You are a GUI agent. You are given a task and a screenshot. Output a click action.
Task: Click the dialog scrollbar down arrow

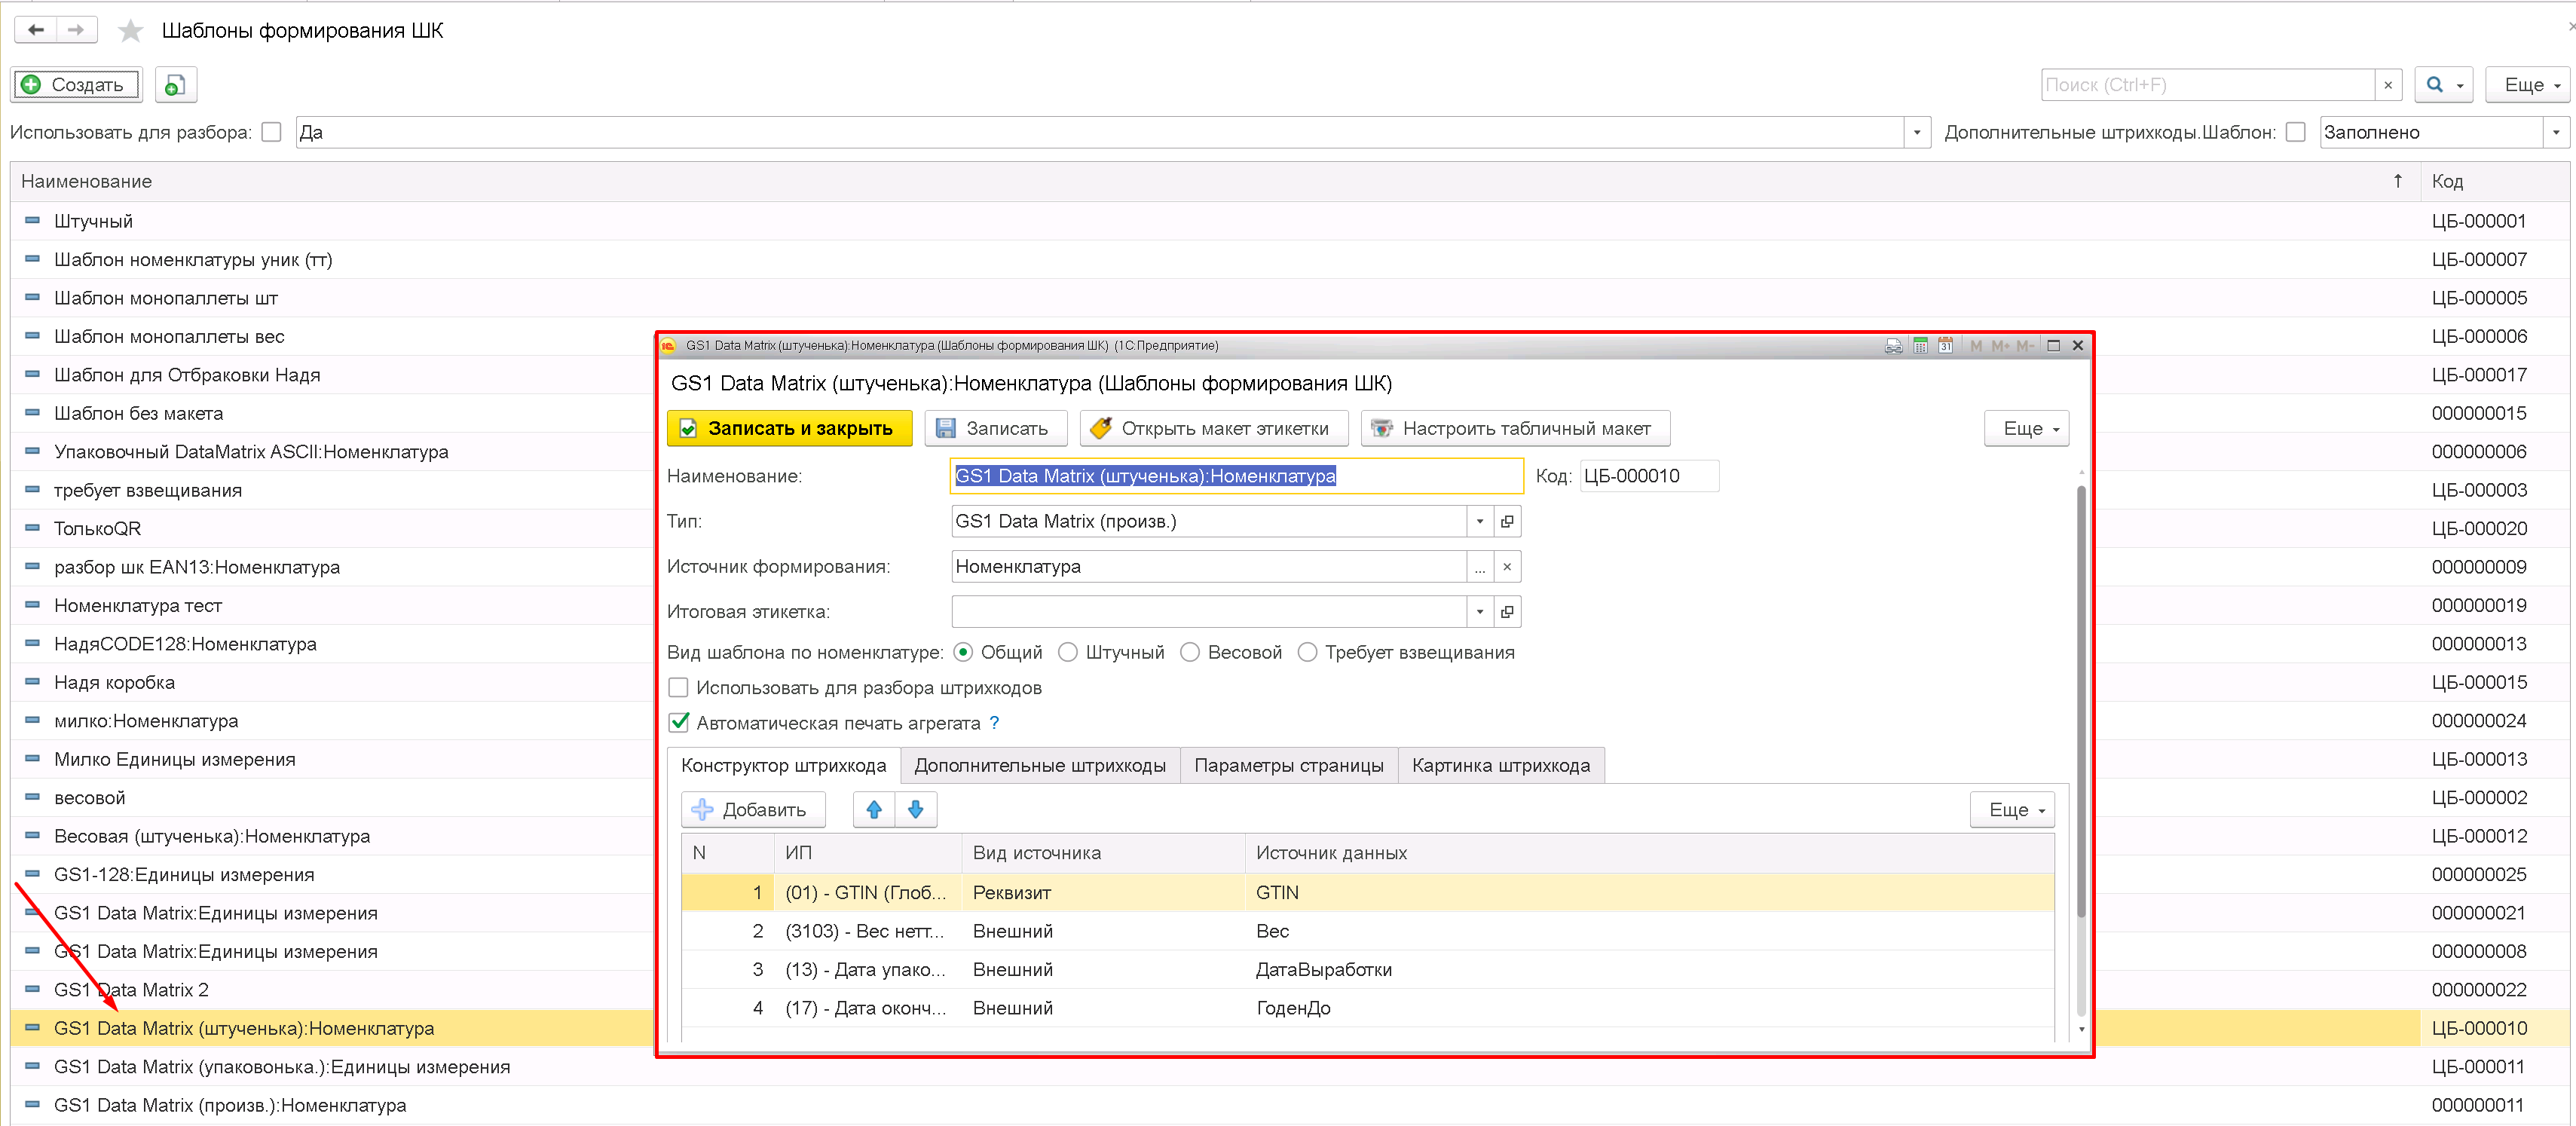[x=2081, y=1030]
